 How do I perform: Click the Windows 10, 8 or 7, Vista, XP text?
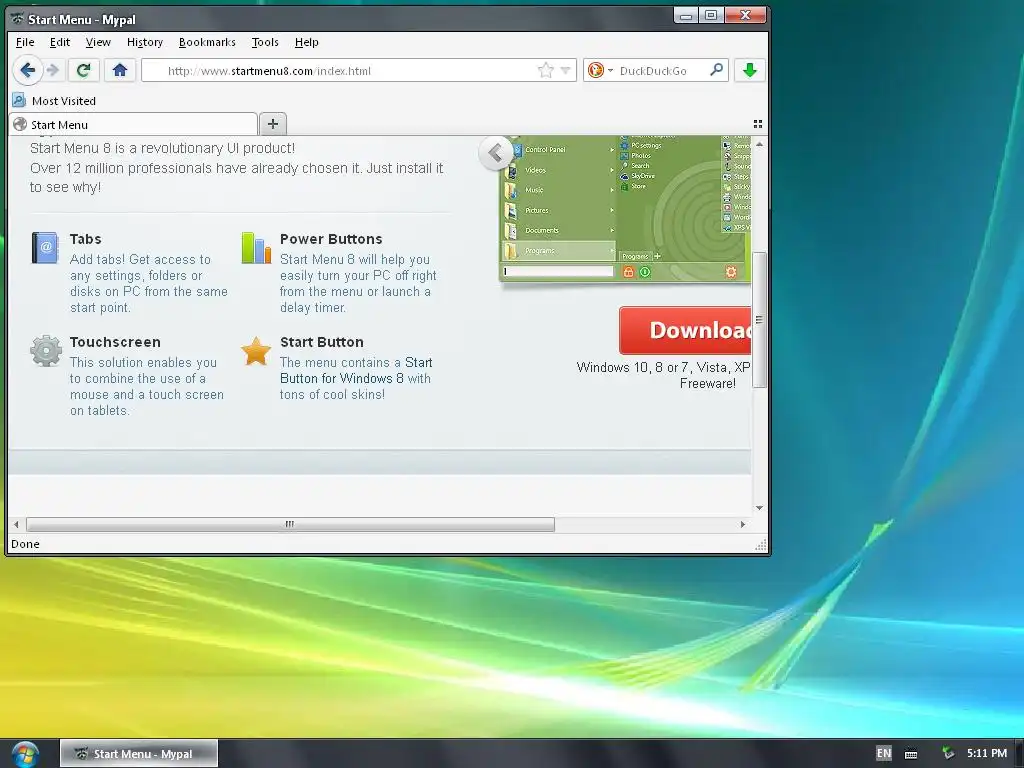(x=664, y=367)
